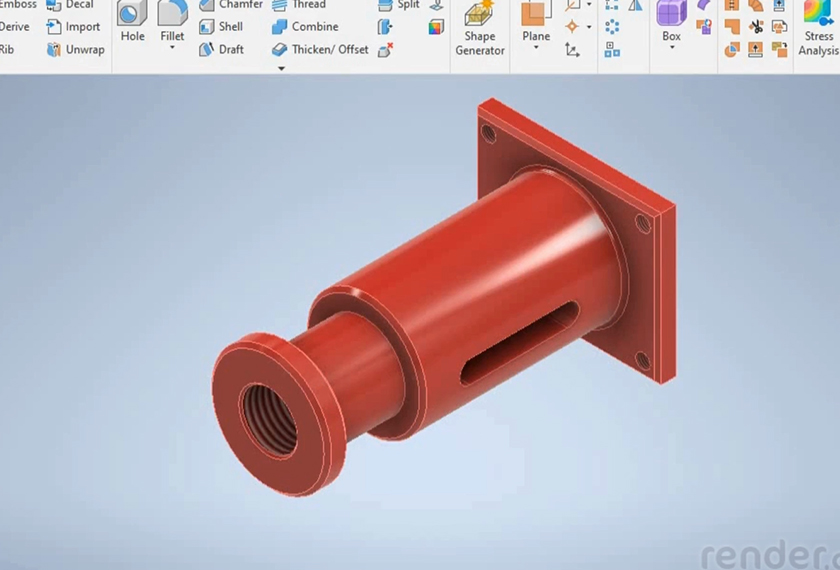
Task: Expand the Box freeform dropdown
Action: click(671, 48)
